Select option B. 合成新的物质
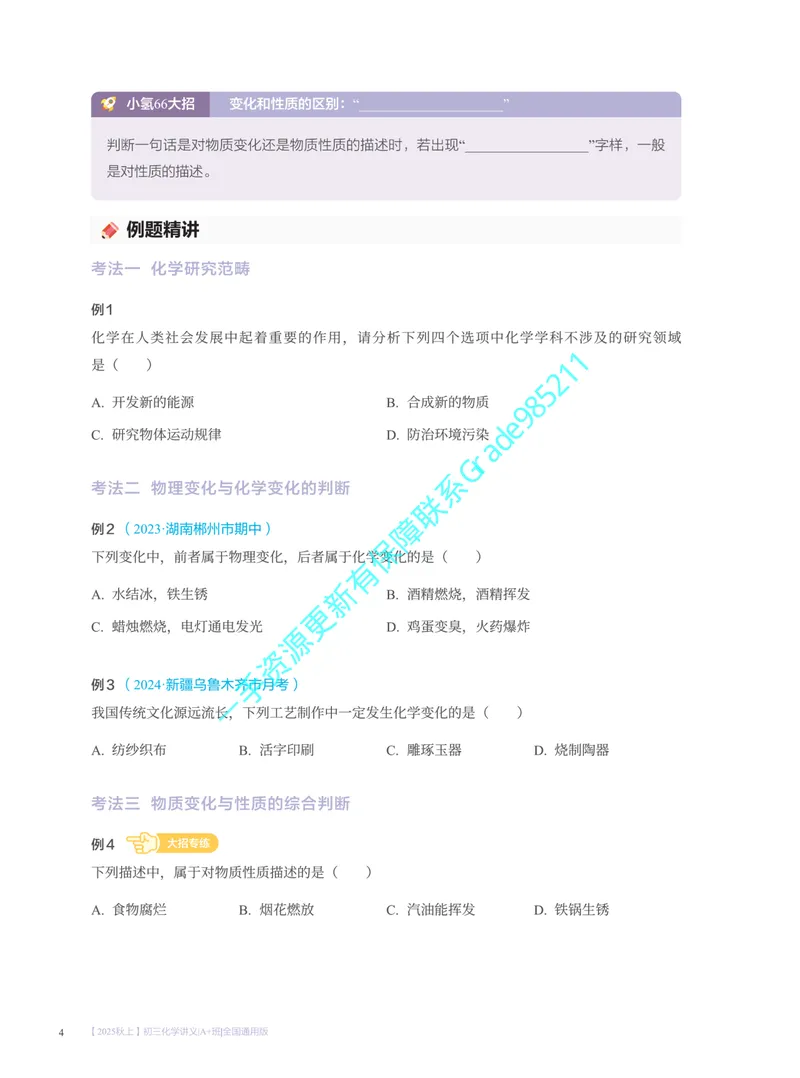 coord(437,402)
